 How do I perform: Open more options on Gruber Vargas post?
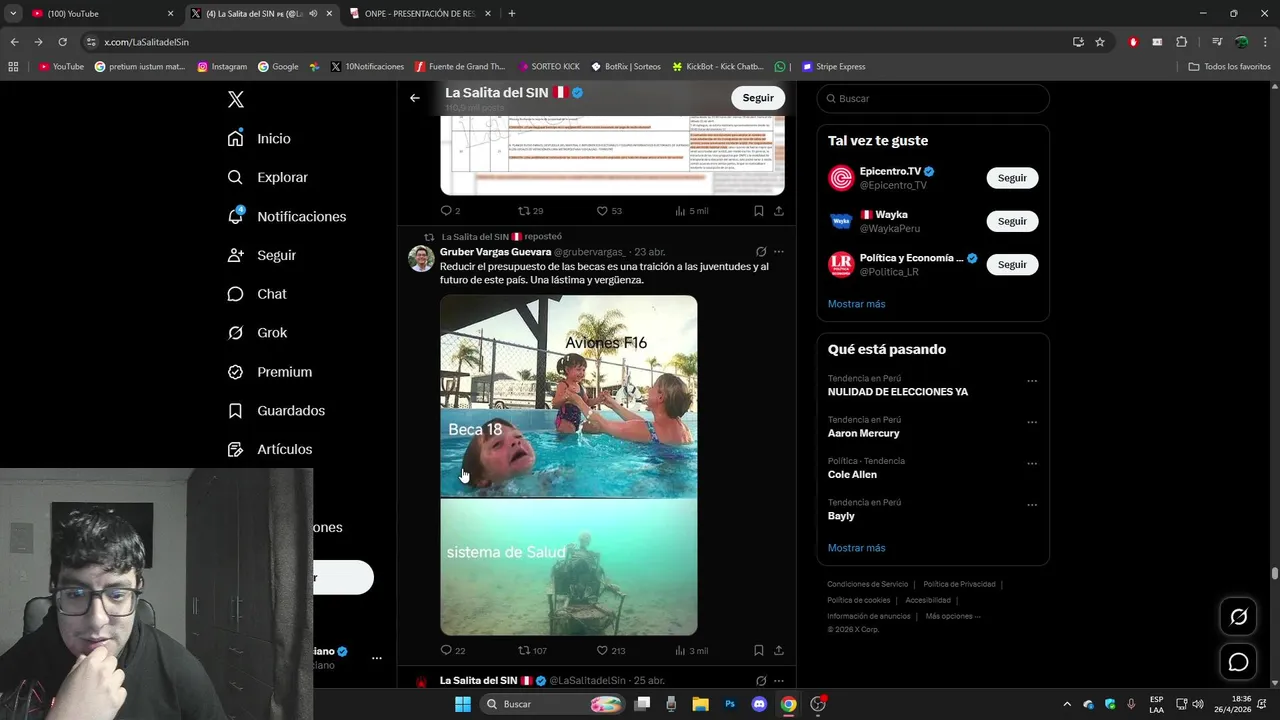point(779,252)
